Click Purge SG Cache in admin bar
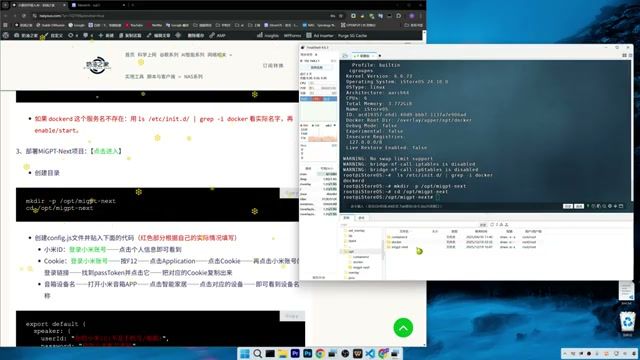 [352, 36]
